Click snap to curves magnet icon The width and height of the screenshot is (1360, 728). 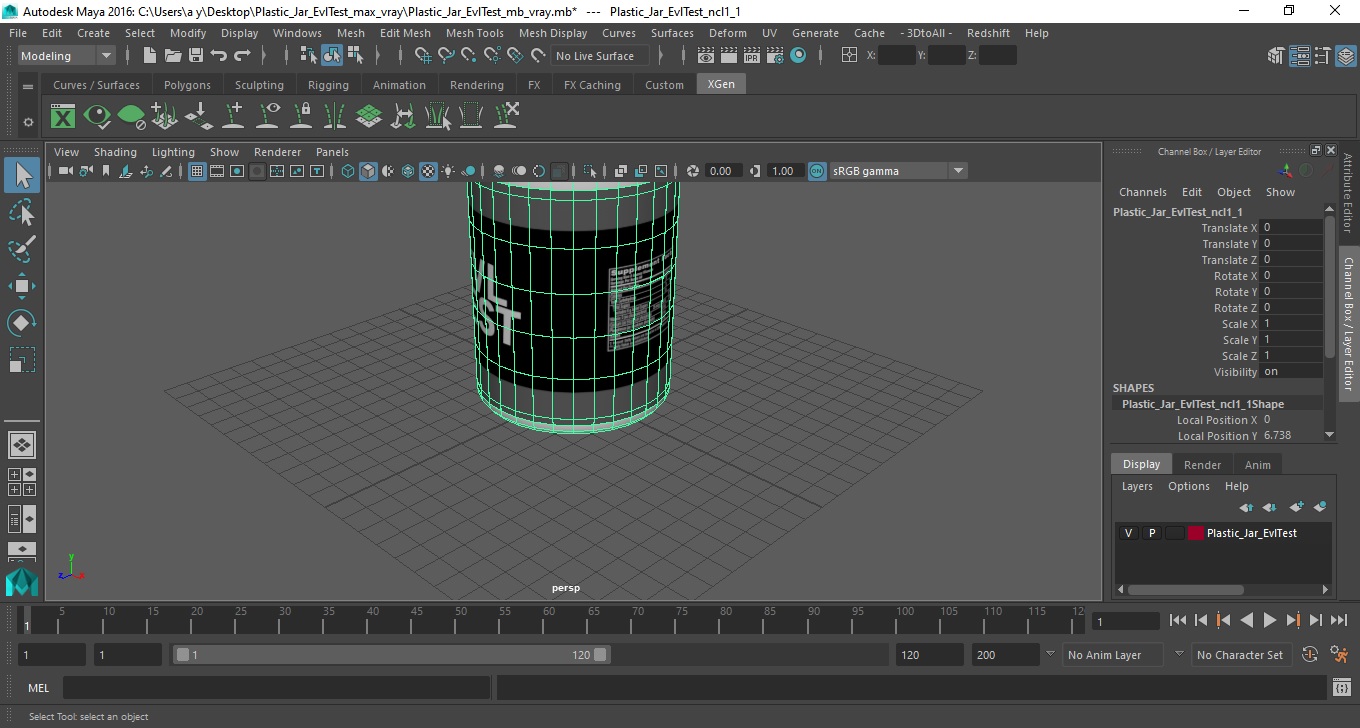coord(445,56)
